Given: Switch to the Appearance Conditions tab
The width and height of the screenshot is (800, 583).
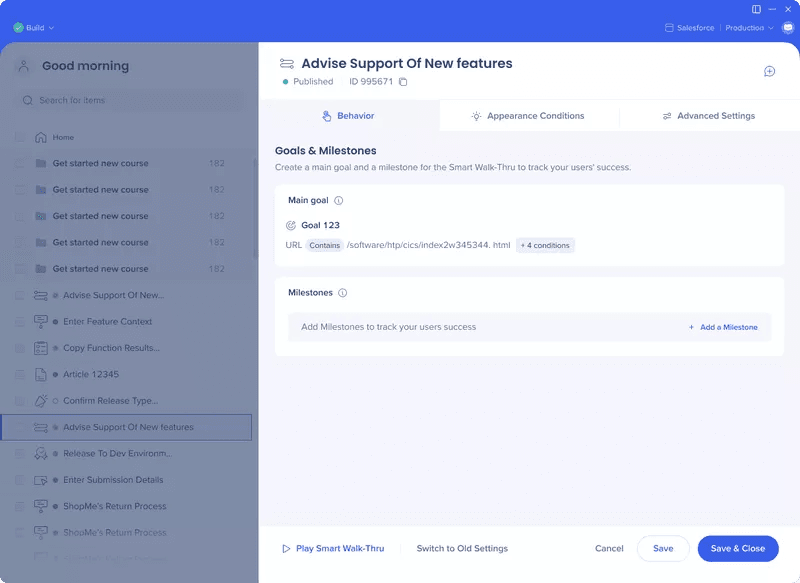Looking at the screenshot, I should click(x=528, y=116).
